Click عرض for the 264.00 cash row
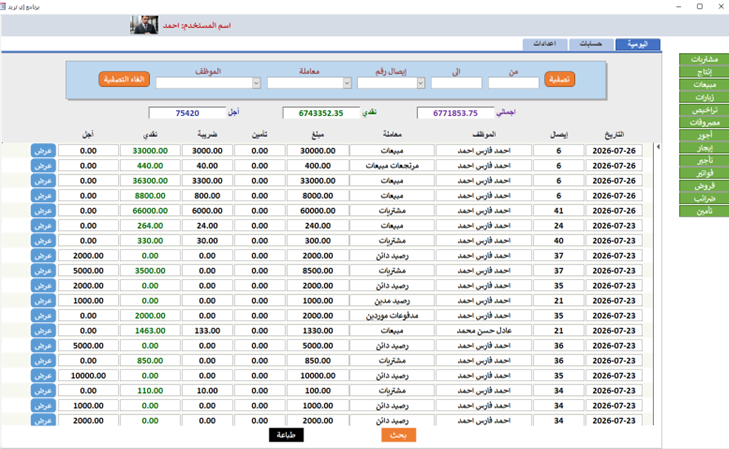The image size is (729, 449). point(43,225)
